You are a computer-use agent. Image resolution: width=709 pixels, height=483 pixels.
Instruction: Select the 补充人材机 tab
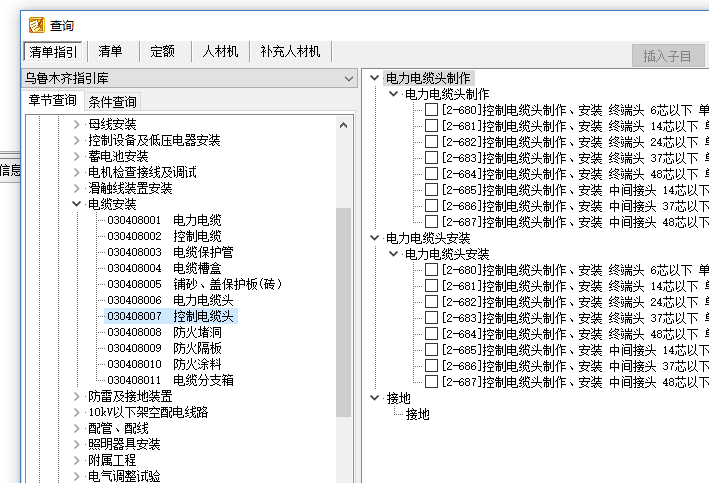coord(290,52)
